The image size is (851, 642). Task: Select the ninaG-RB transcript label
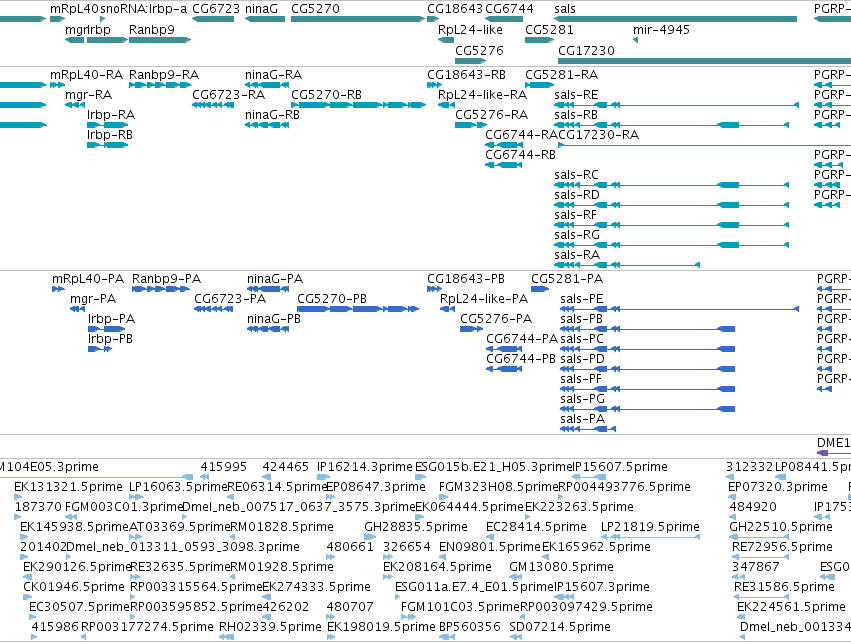[272, 115]
